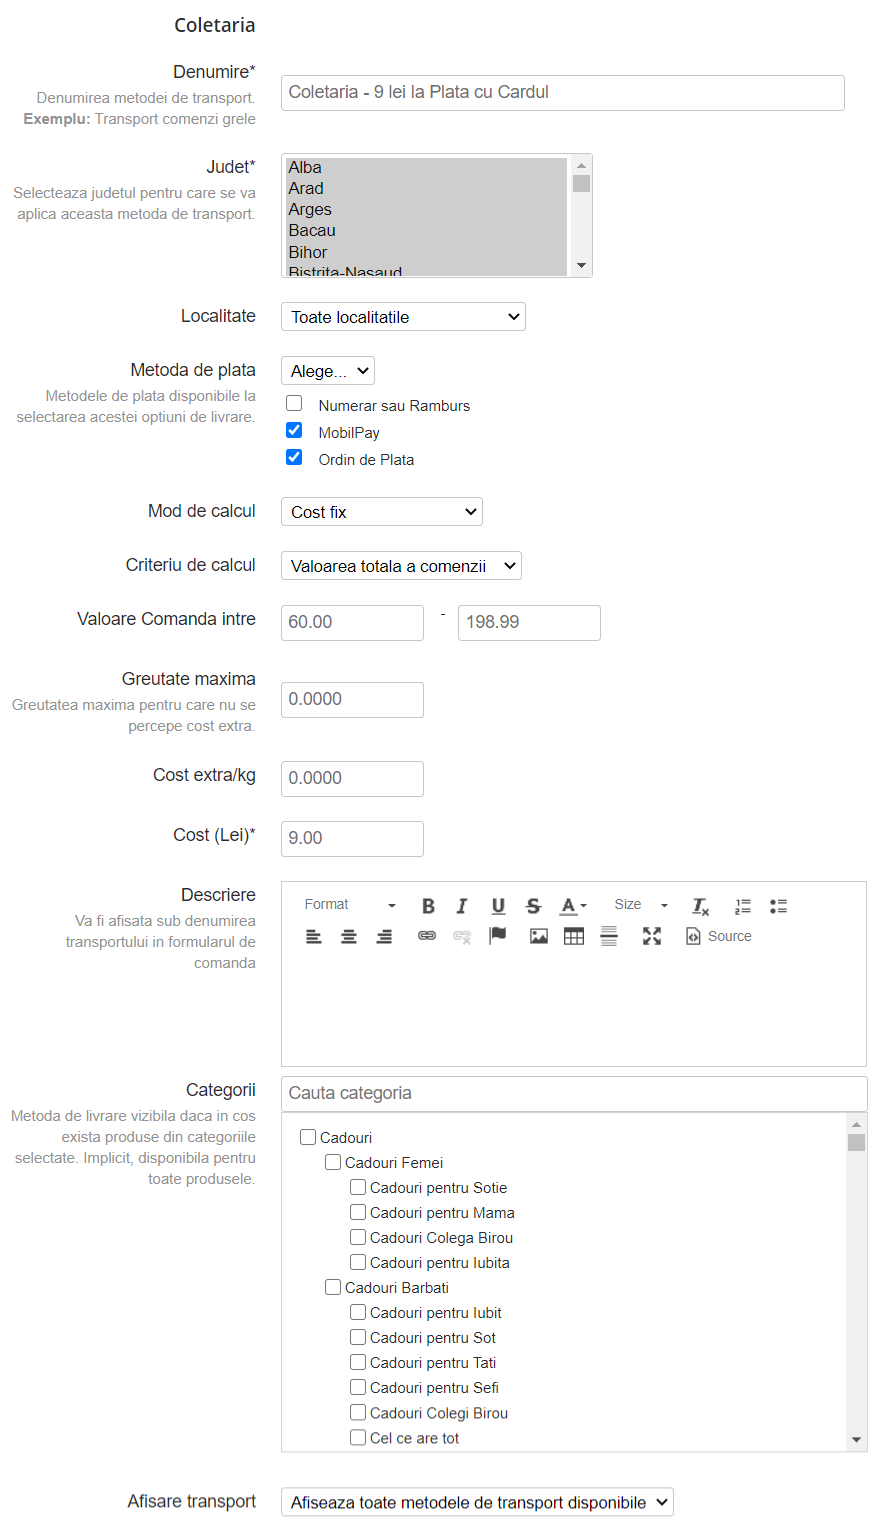Image resolution: width=880 pixels, height=1534 pixels.
Task: Insert a link with the editor link icon
Action: (427, 936)
